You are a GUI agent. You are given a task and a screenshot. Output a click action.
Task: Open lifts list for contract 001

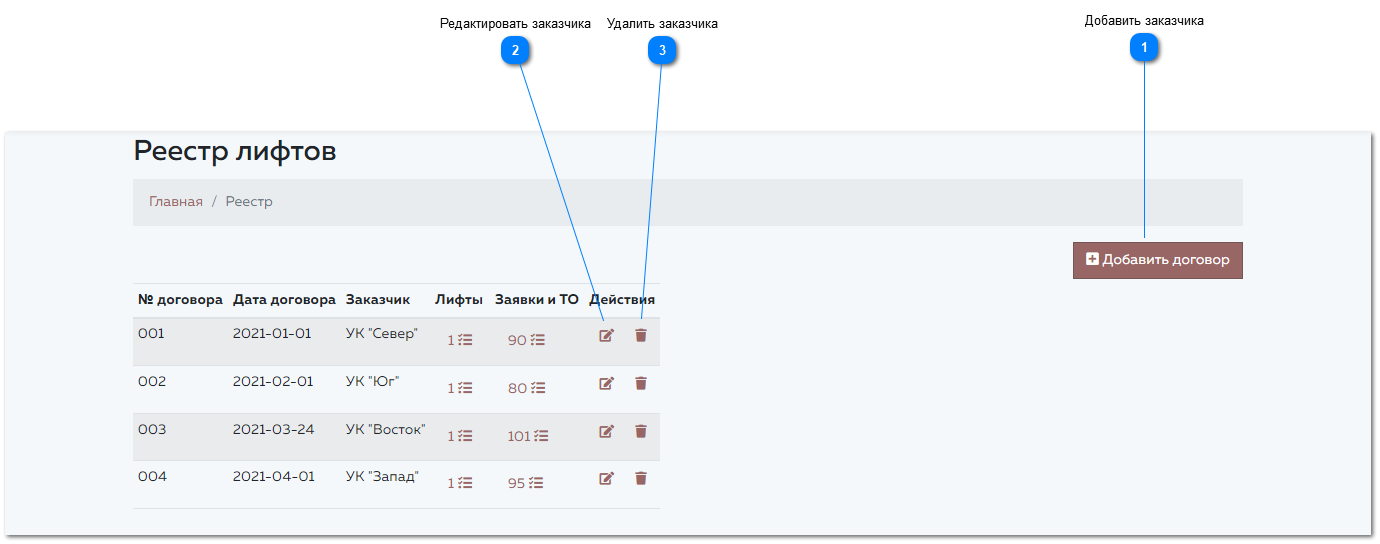click(460, 340)
